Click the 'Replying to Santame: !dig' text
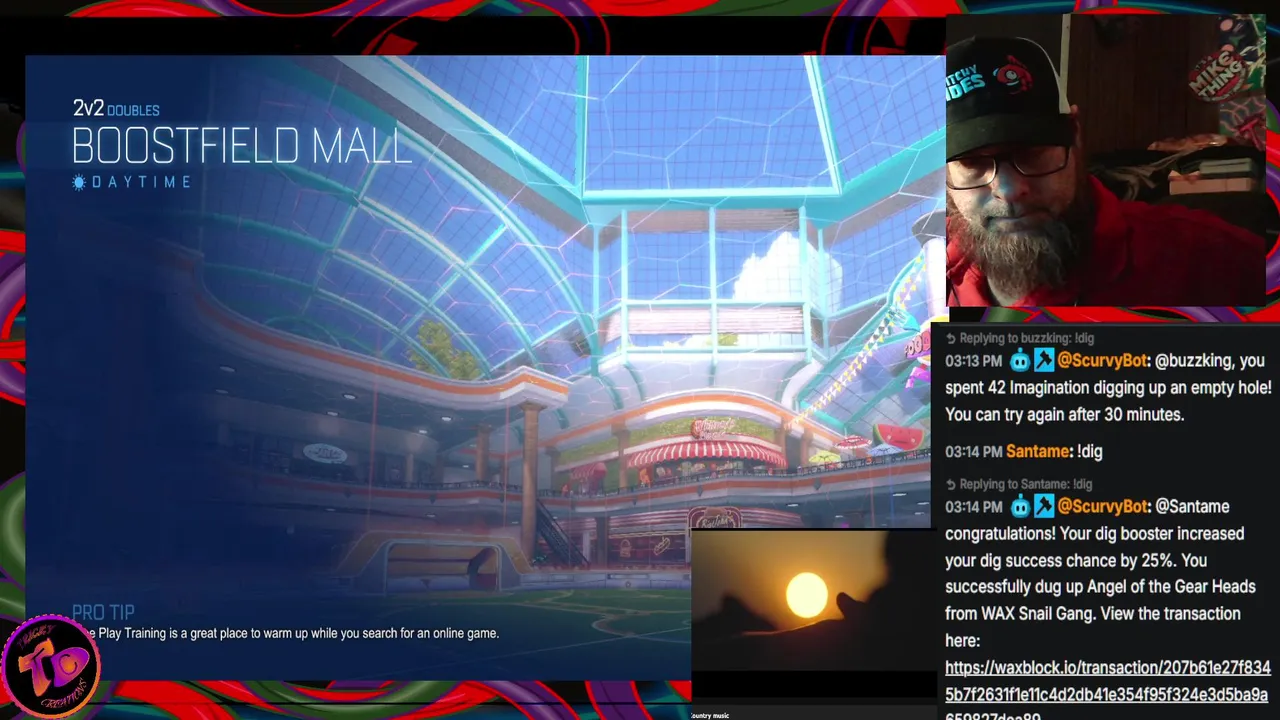 (x=1026, y=484)
